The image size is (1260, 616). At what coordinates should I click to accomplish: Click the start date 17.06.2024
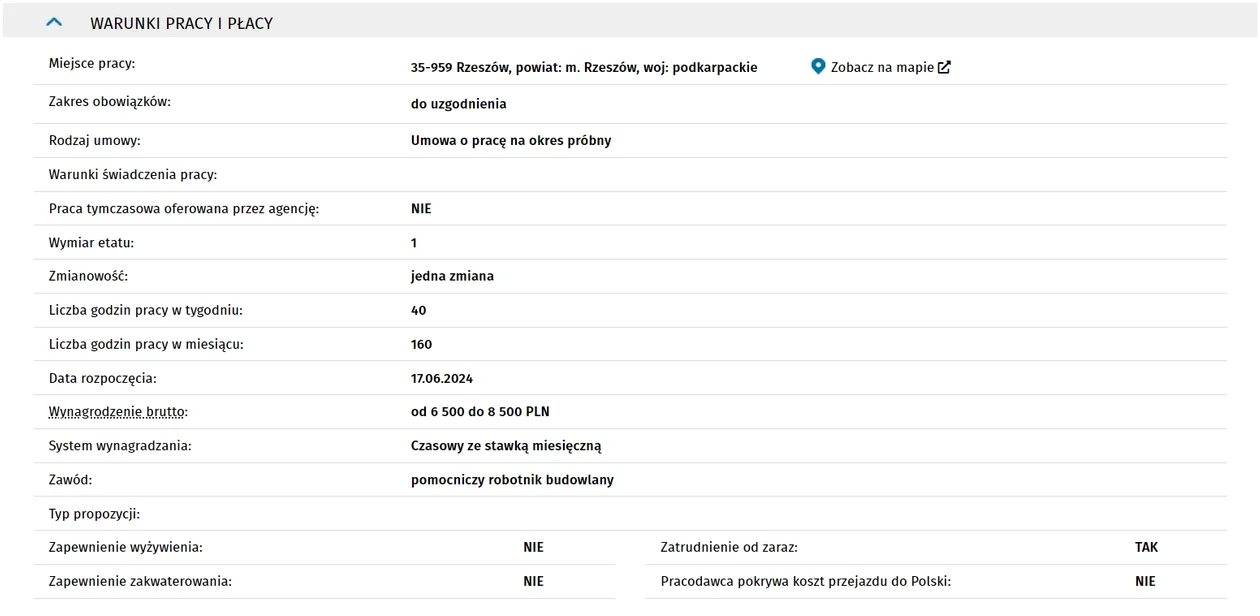pos(442,378)
